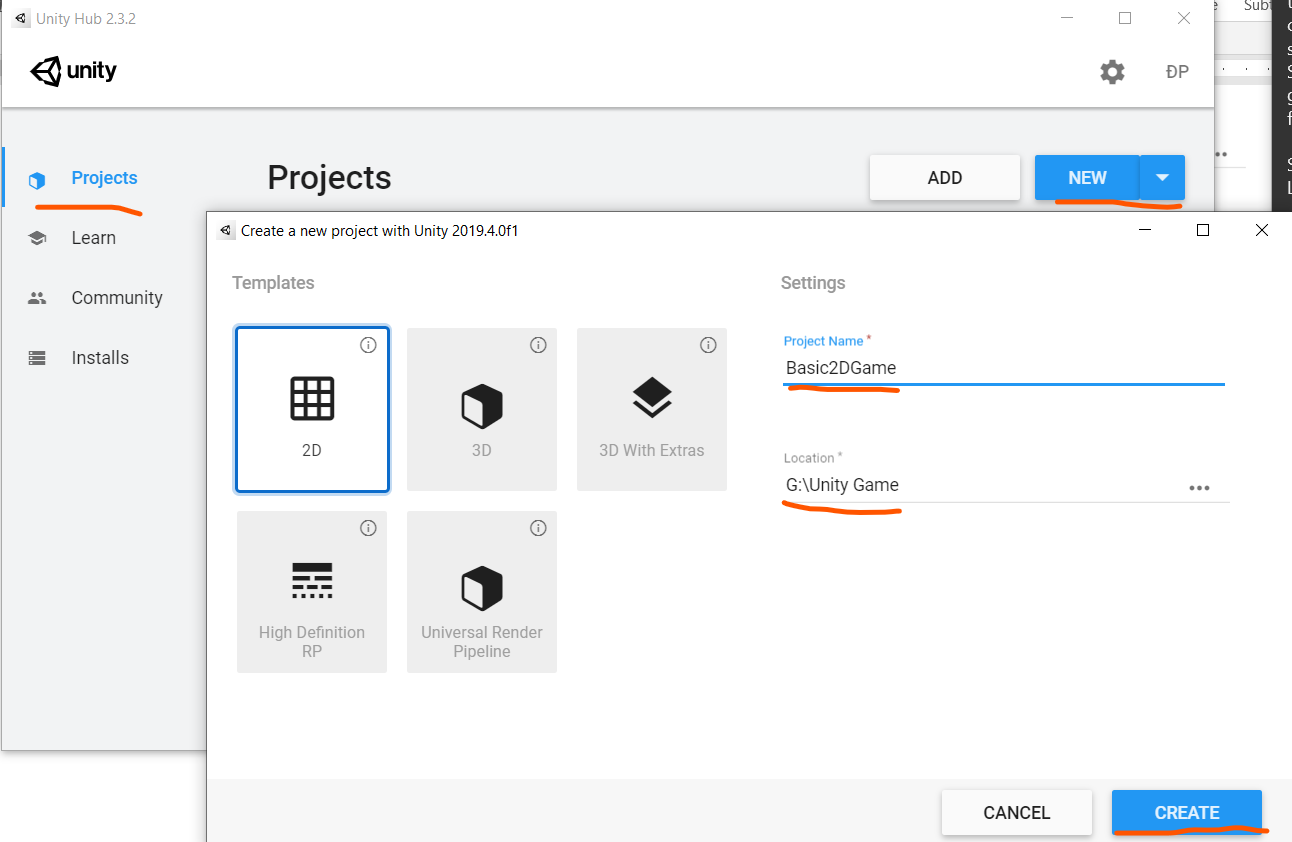Click the Project Name input field
This screenshot has width=1292, height=842.
[x=1000, y=368]
